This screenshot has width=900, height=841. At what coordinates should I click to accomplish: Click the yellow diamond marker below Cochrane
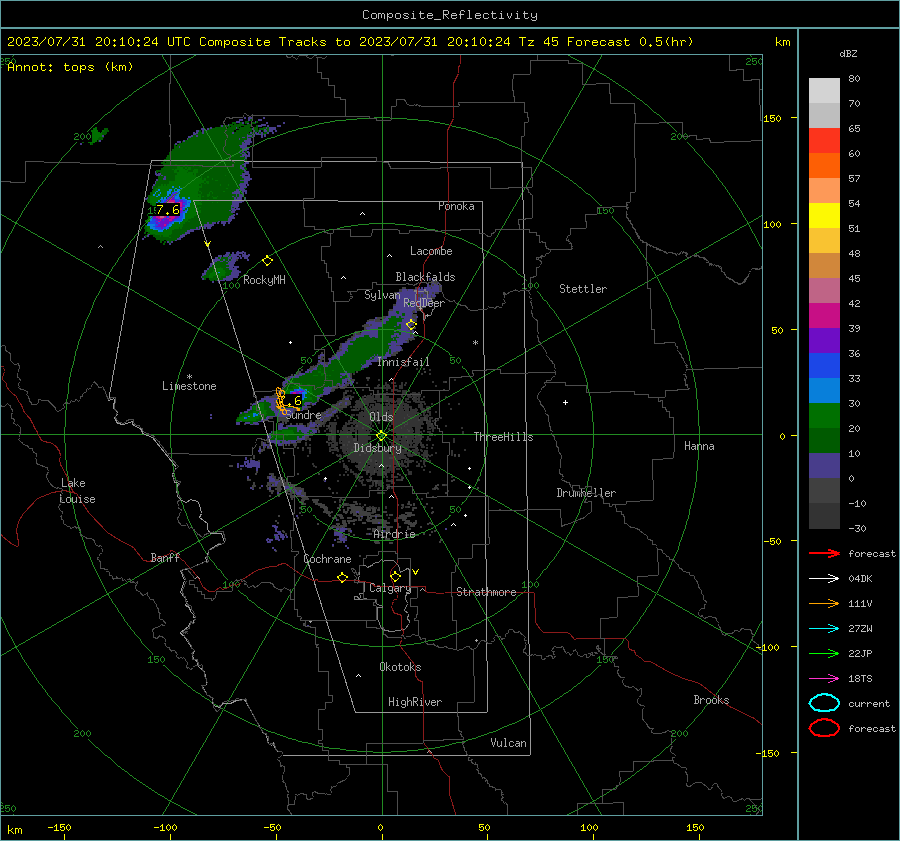pos(343,578)
